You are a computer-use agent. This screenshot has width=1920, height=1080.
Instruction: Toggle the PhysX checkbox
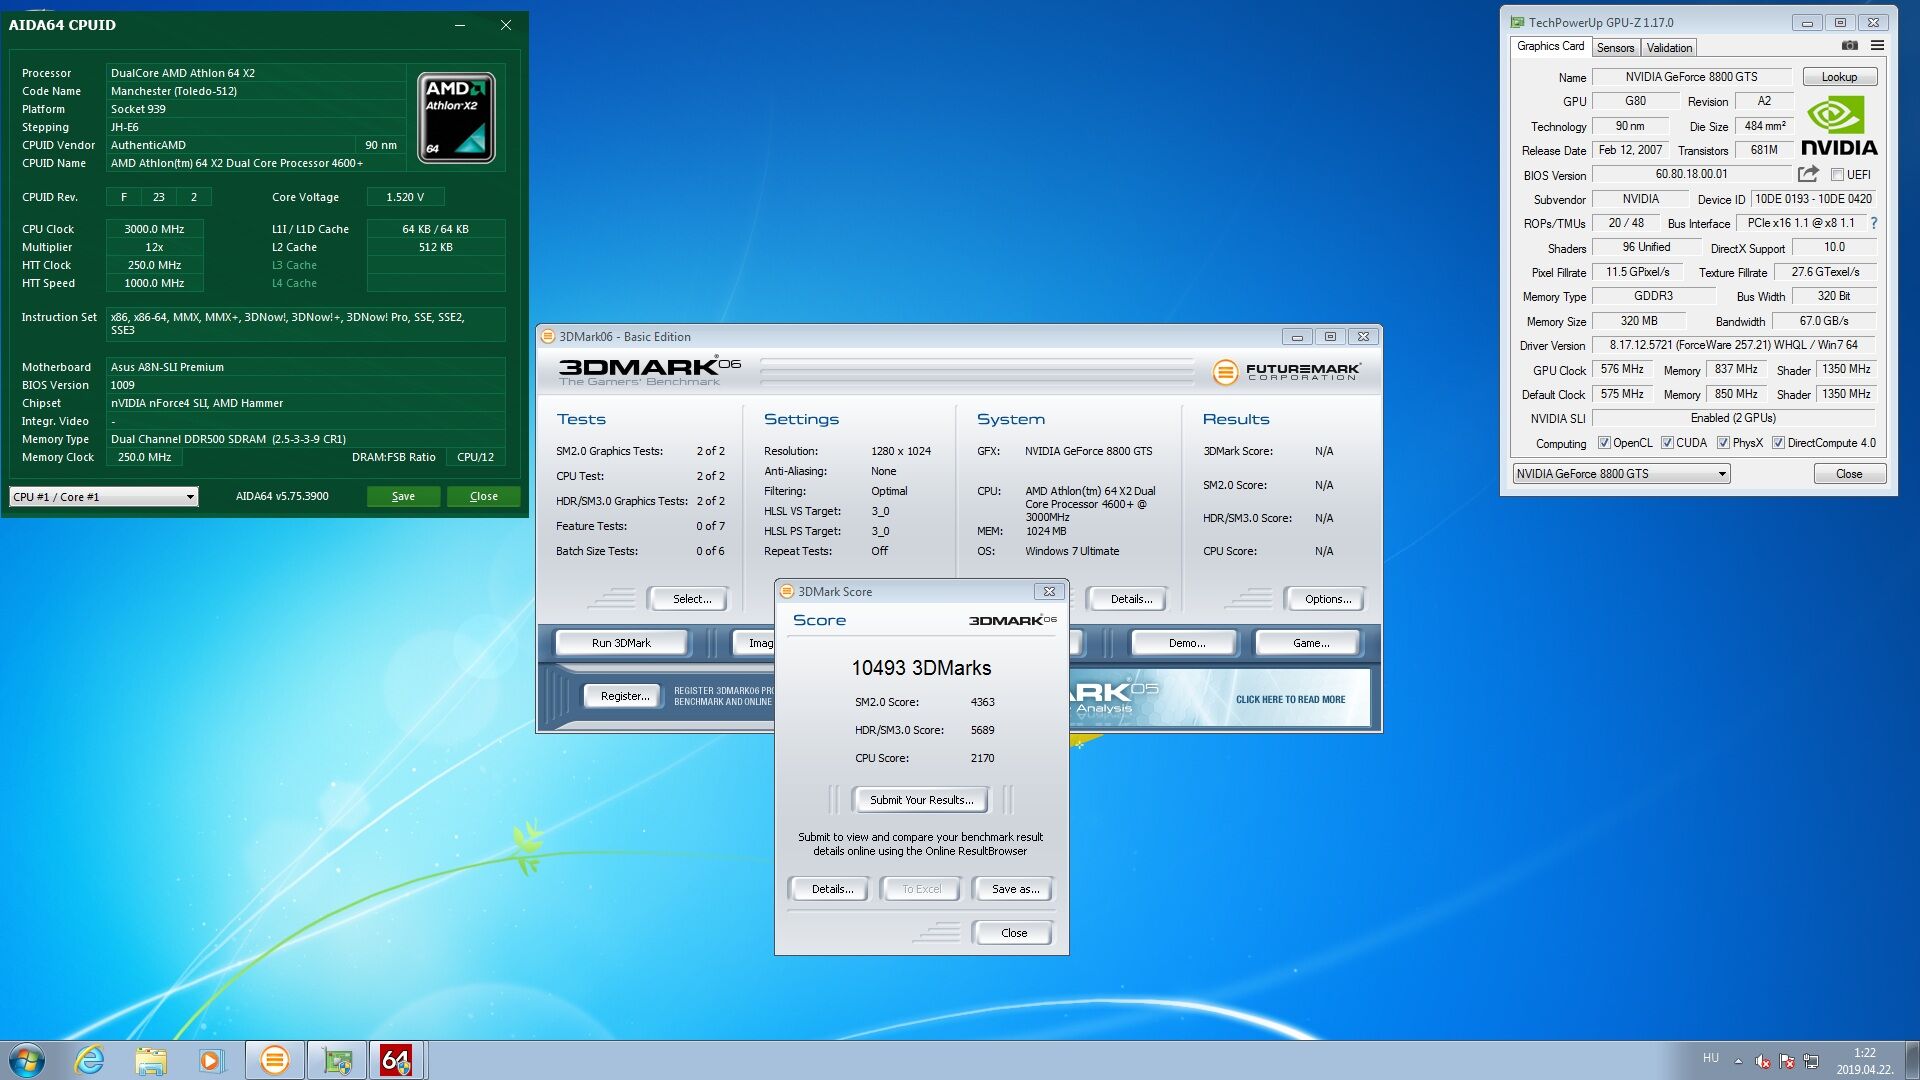[x=1723, y=443]
